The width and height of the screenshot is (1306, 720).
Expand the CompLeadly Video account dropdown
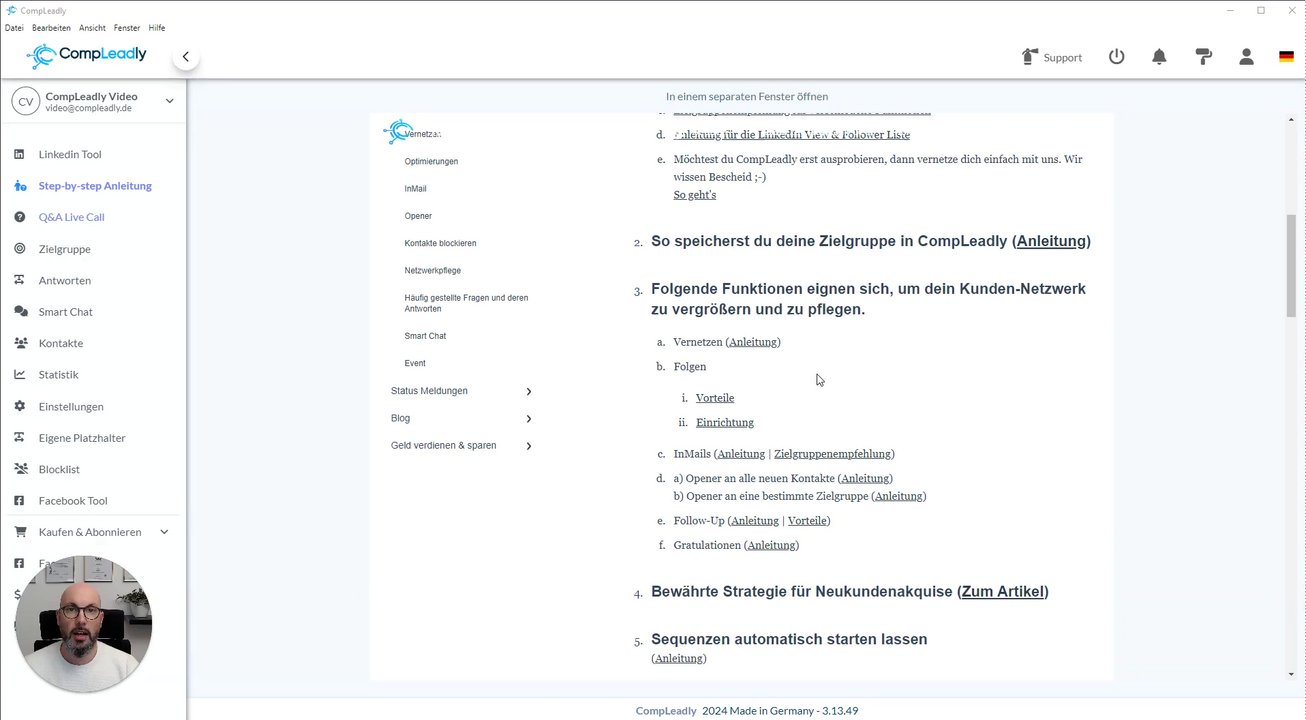tap(169, 101)
